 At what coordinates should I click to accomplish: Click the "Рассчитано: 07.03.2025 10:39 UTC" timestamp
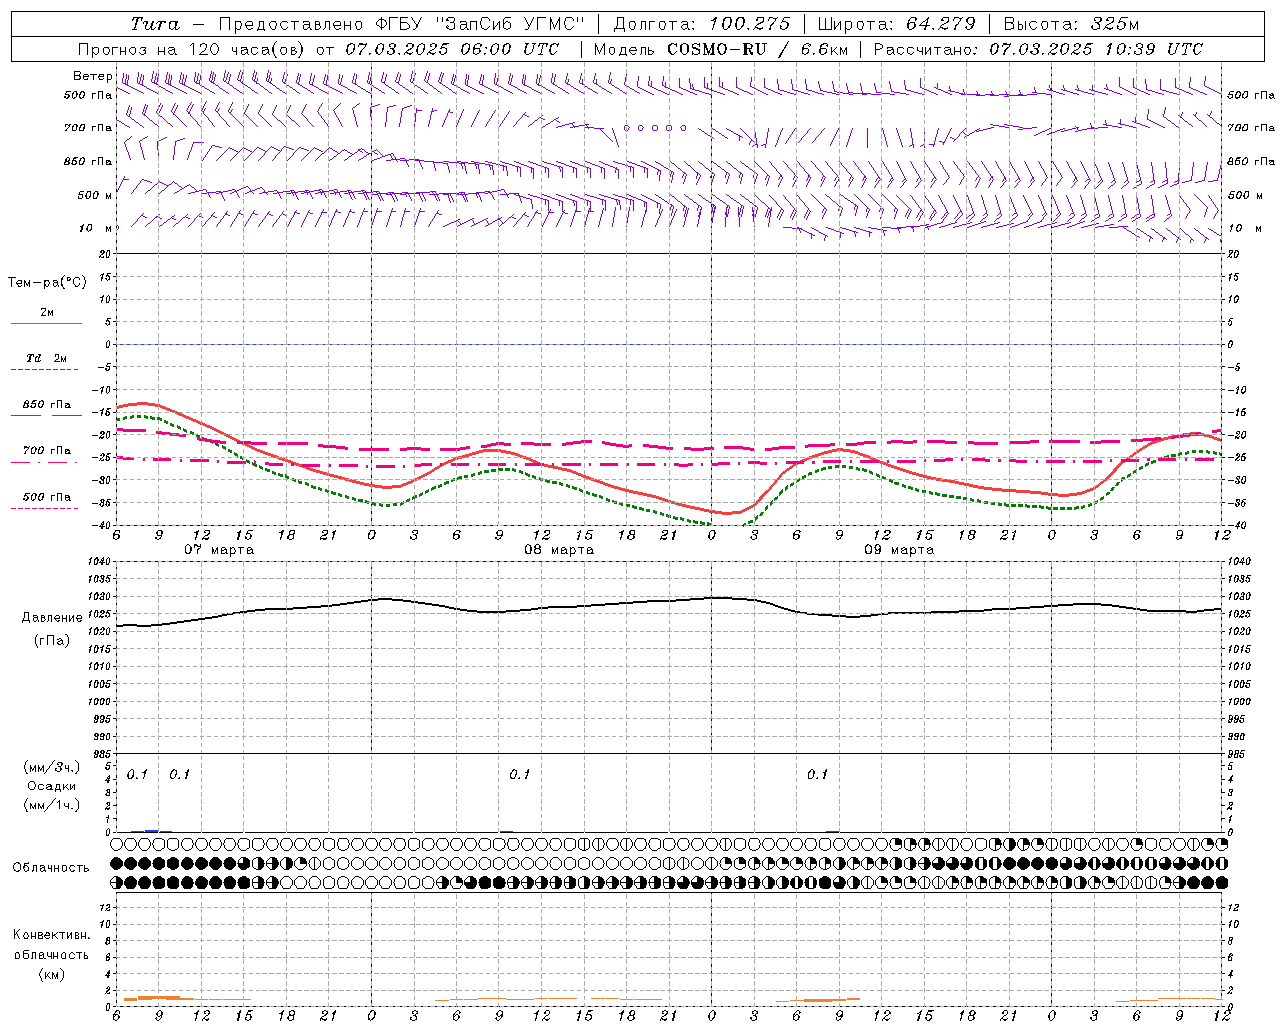[x=1038, y=49]
